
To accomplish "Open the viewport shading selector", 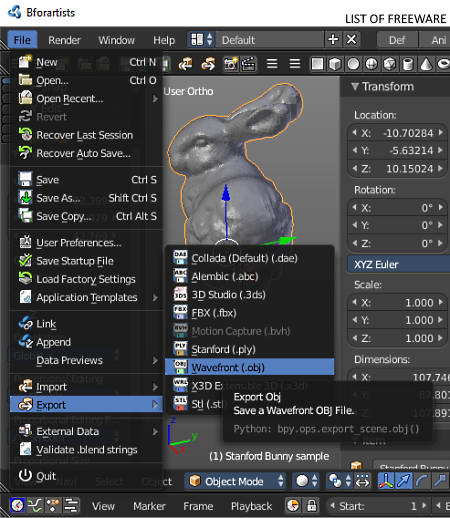I will 306,481.
